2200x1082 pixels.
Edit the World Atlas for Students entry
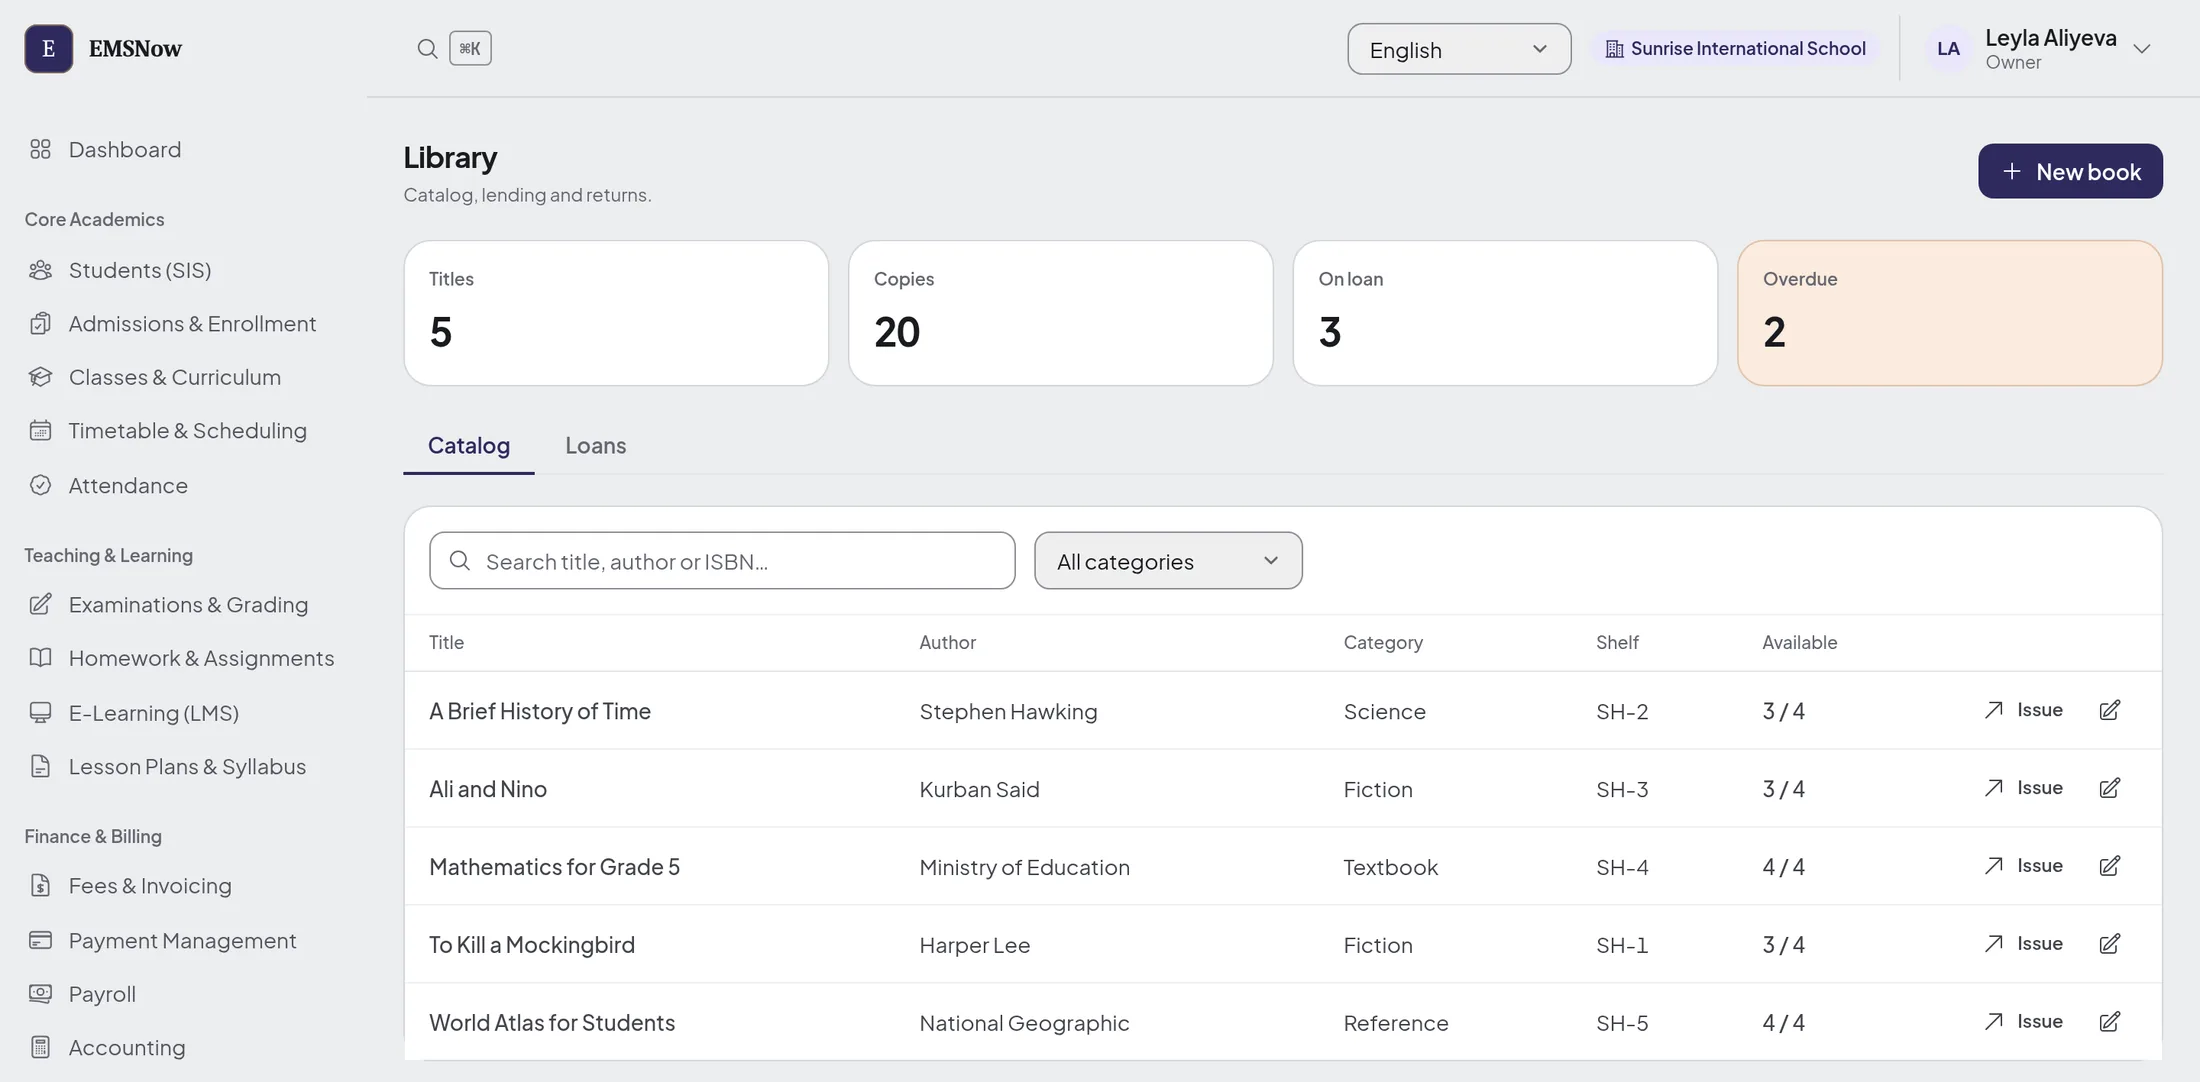click(2110, 1022)
